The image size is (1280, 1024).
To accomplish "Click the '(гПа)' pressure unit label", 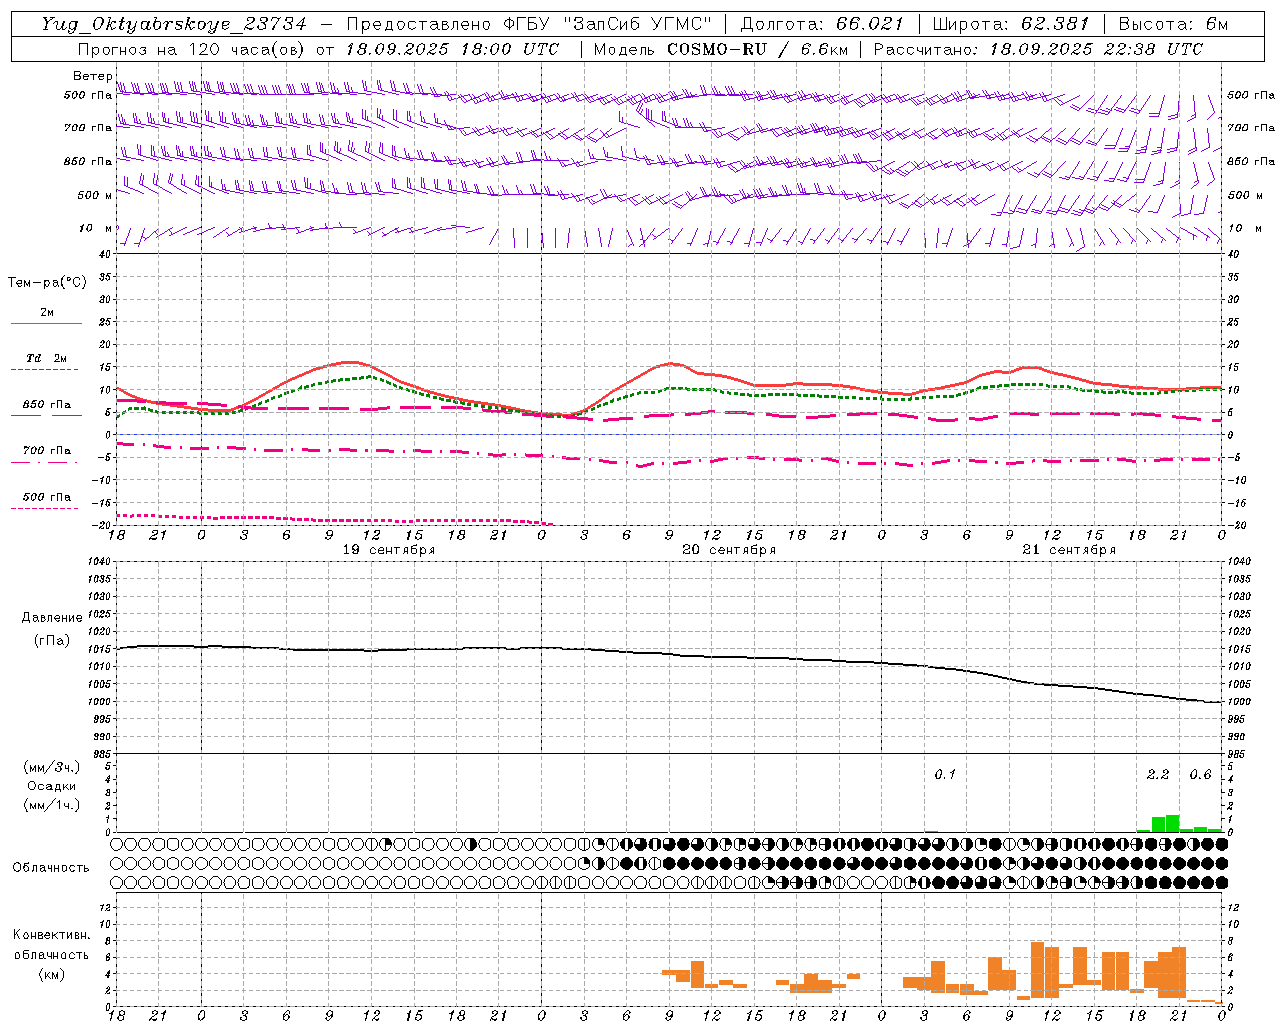I will (x=52, y=640).
